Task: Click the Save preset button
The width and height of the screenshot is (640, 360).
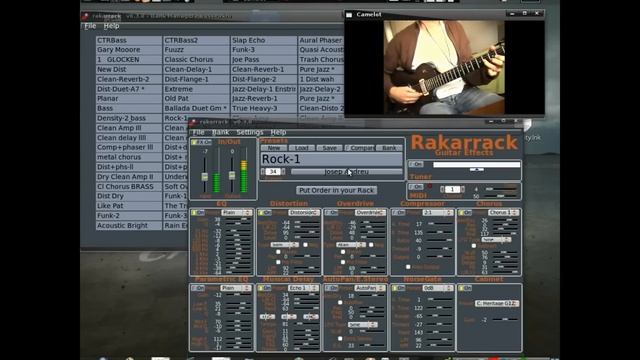Action: [x=329, y=148]
